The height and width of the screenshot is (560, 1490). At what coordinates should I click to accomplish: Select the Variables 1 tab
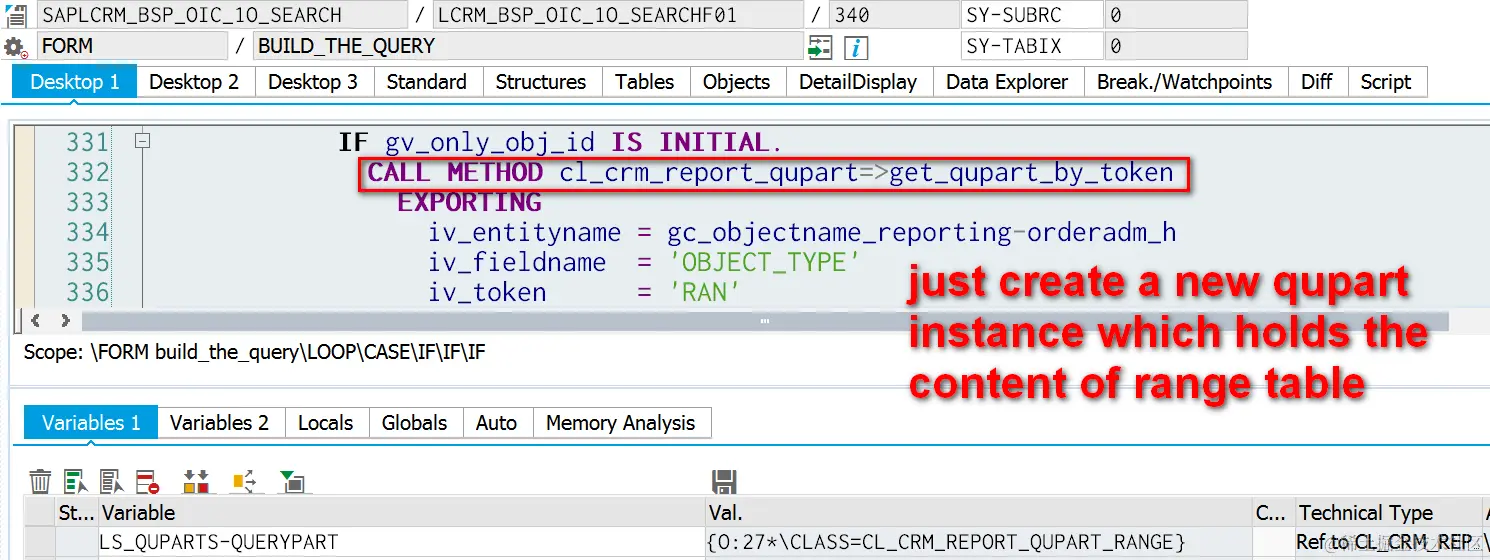[91, 423]
